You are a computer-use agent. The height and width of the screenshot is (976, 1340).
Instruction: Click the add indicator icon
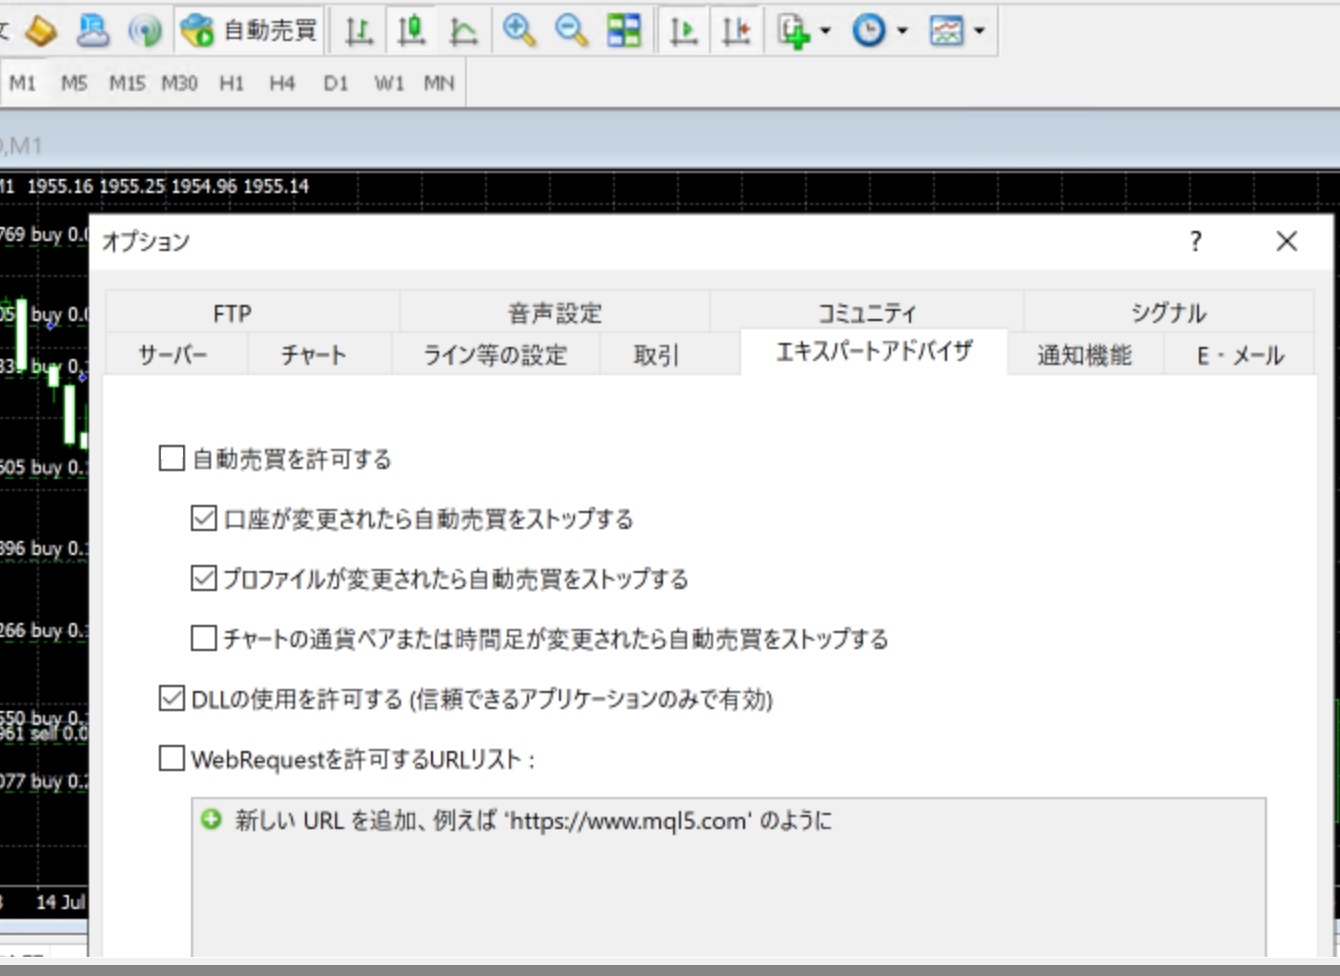pos(794,31)
